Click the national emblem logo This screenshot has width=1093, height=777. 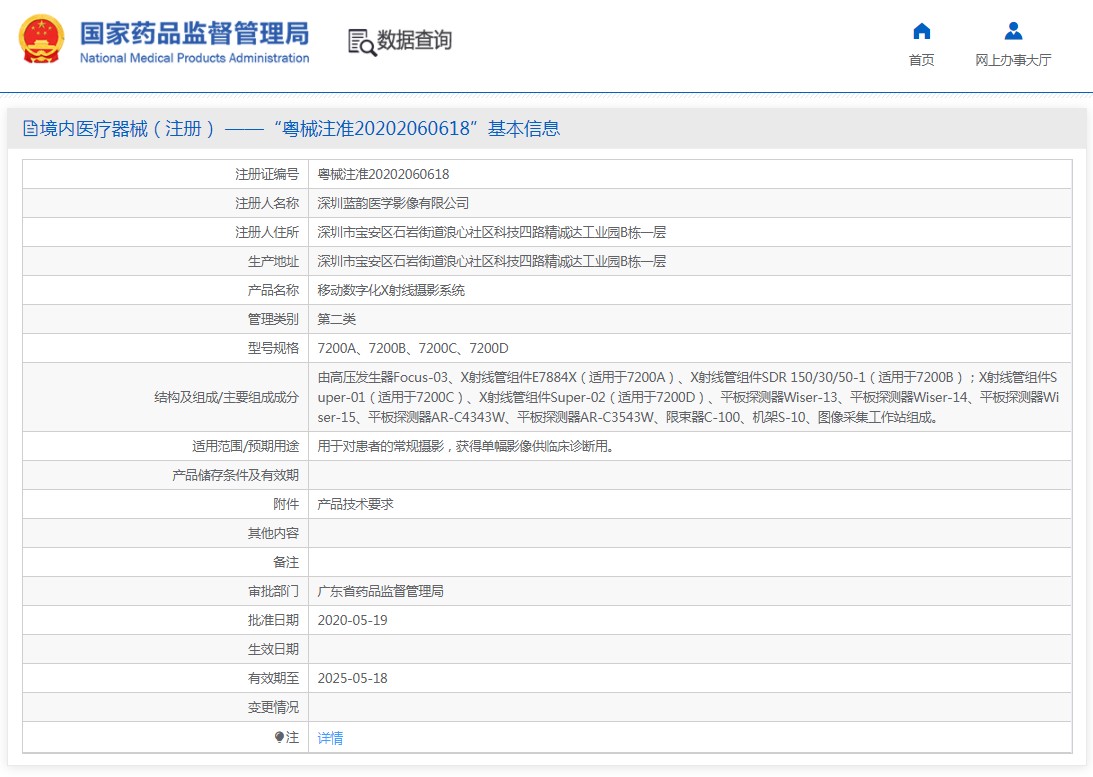point(41,40)
